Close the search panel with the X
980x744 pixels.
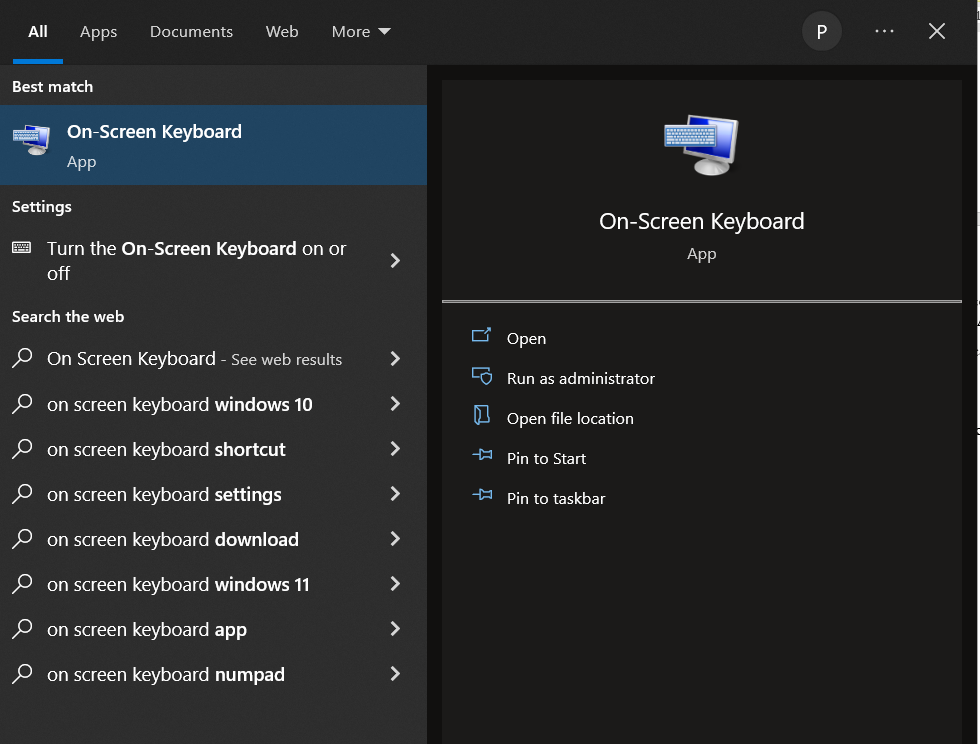(x=936, y=31)
